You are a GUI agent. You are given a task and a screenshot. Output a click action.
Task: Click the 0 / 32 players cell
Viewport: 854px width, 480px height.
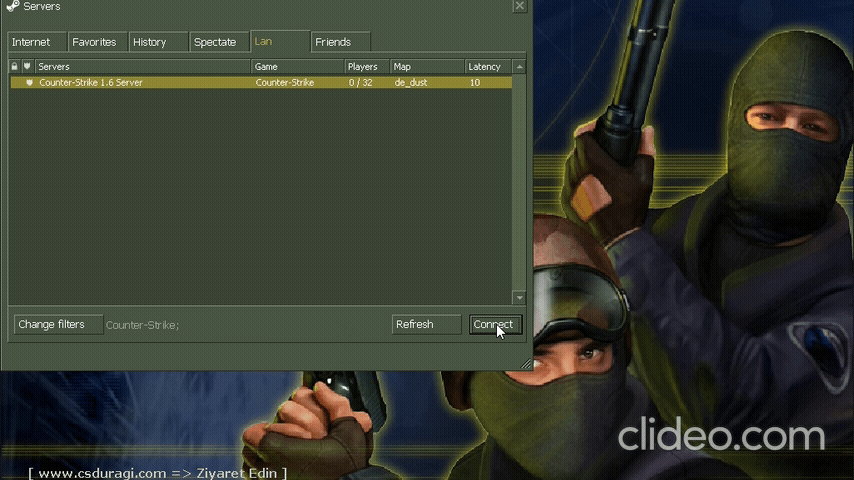361,83
